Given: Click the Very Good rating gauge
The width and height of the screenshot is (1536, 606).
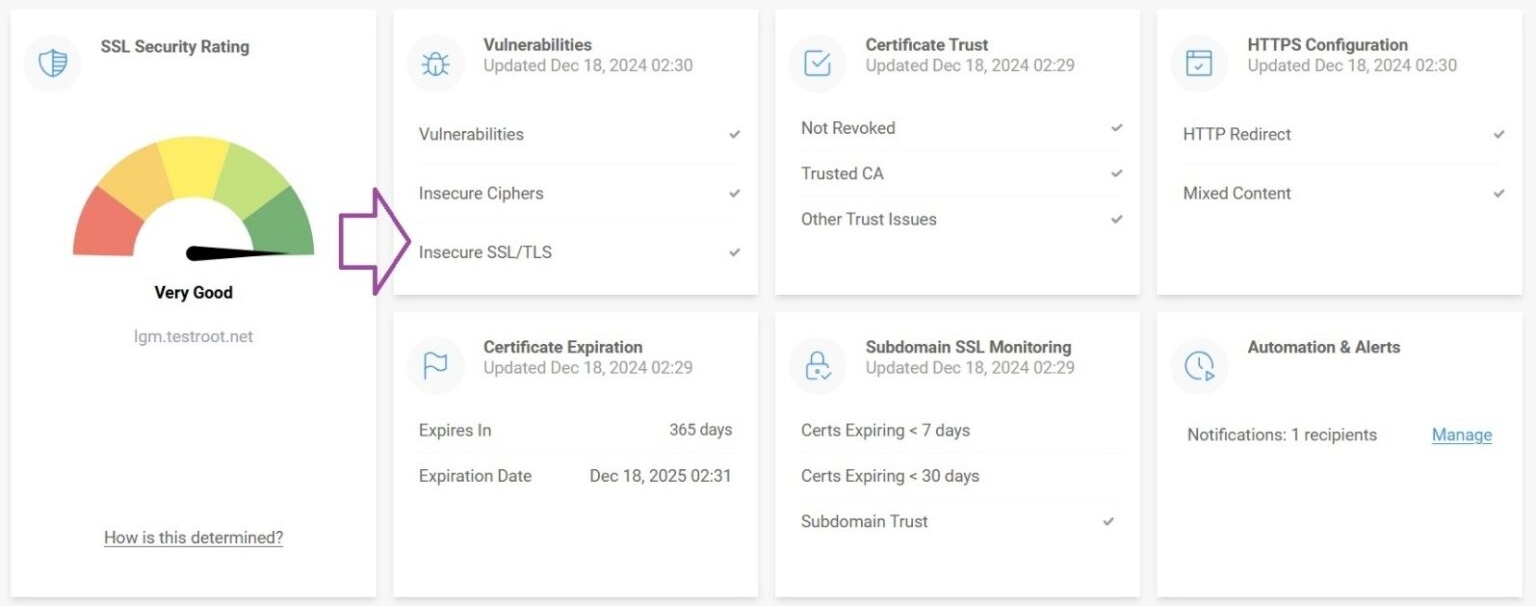Looking at the screenshot, I should (x=193, y=200).
